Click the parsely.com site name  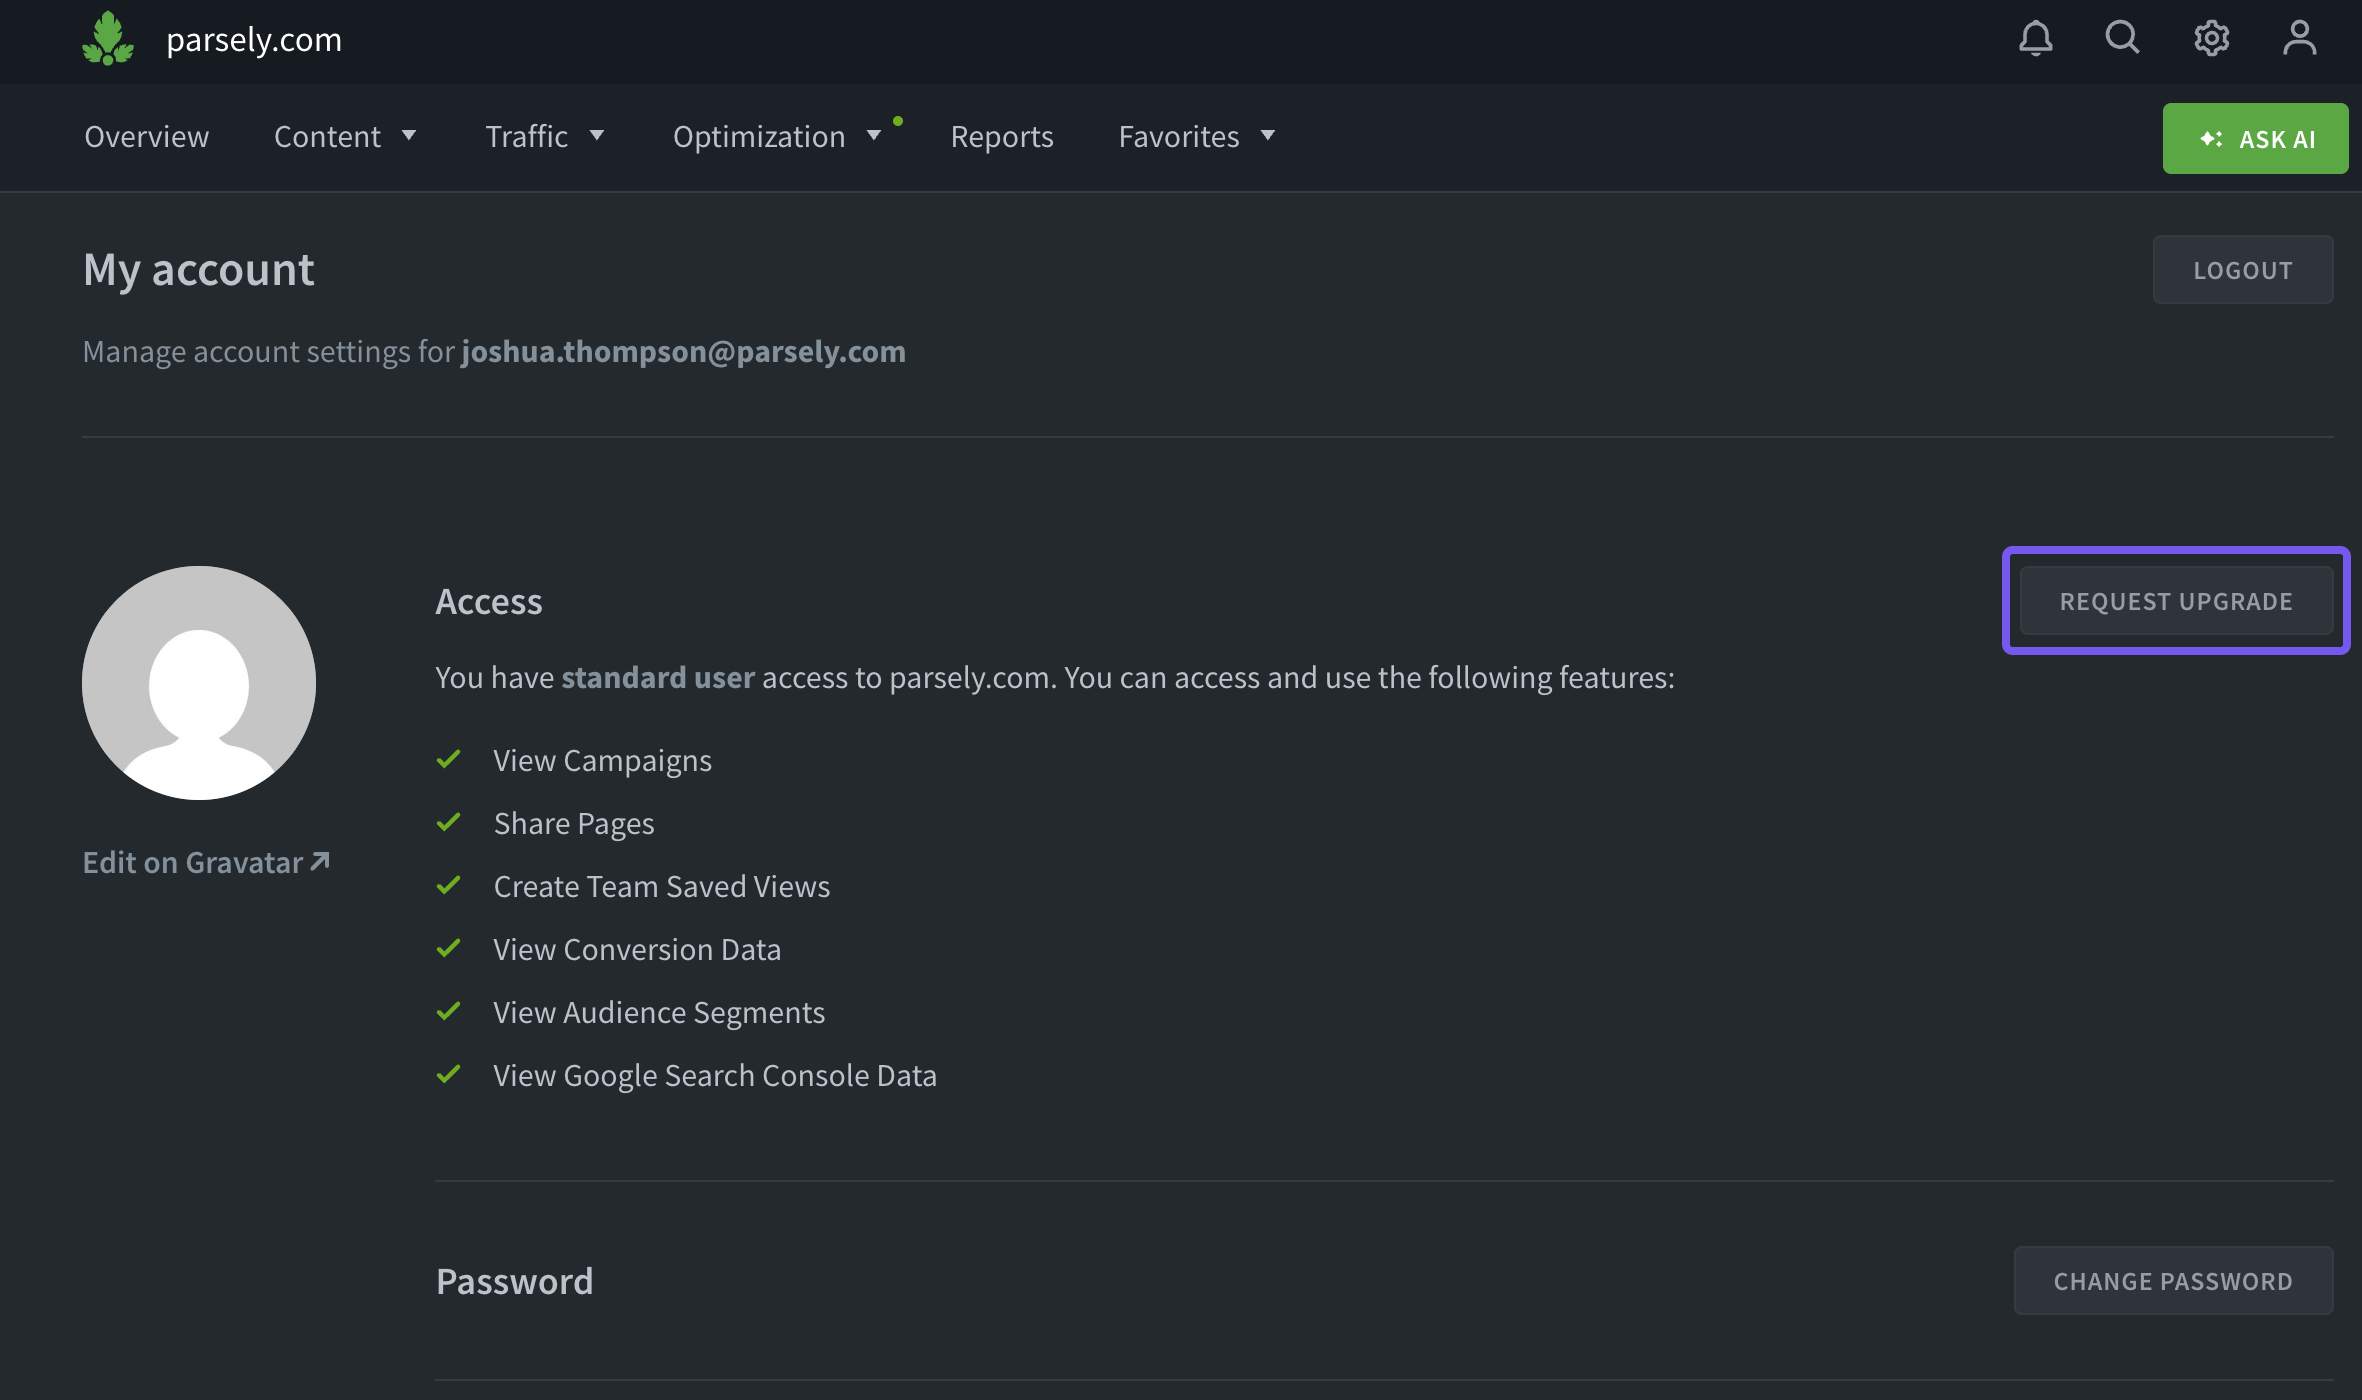(x=254, y=40)
